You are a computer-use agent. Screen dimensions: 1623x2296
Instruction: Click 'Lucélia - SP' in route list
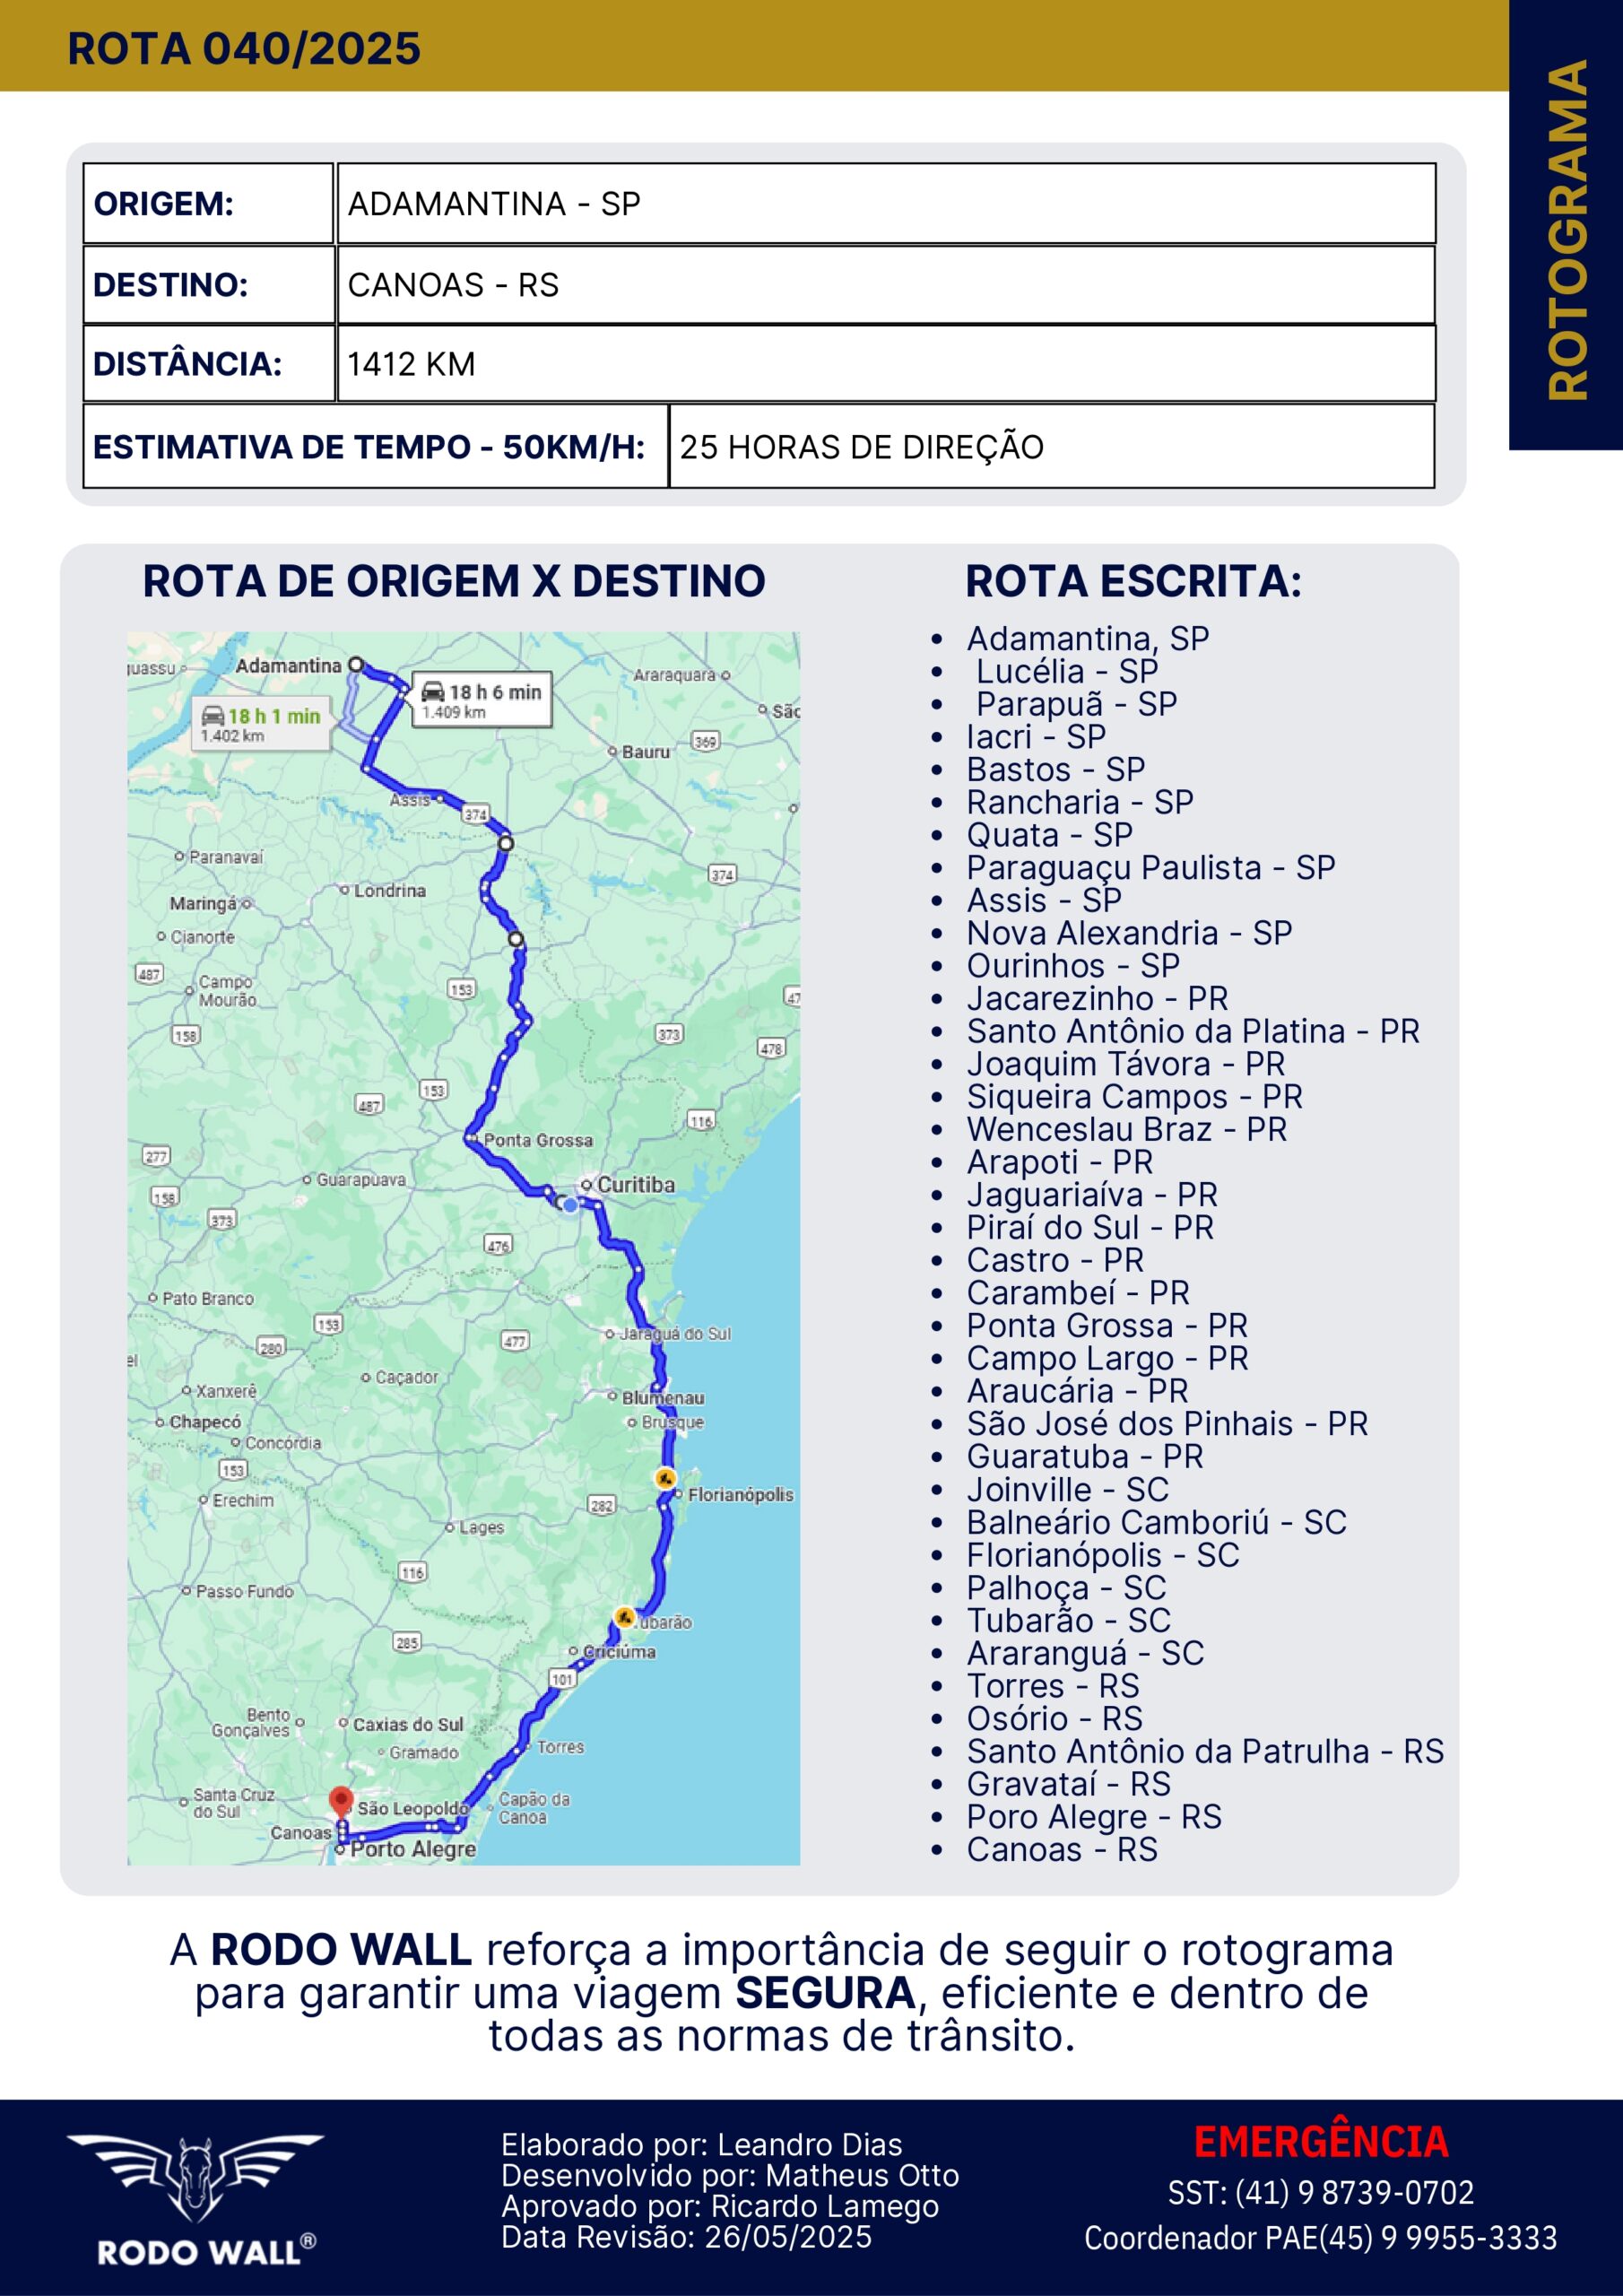pyautogui.click(x=1067, y=671)
